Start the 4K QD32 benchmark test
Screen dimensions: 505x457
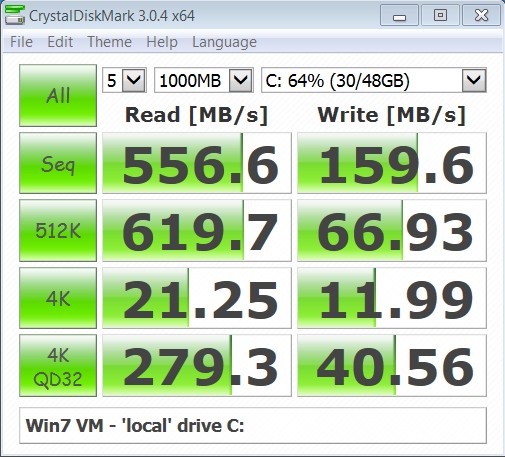point(58,365)
